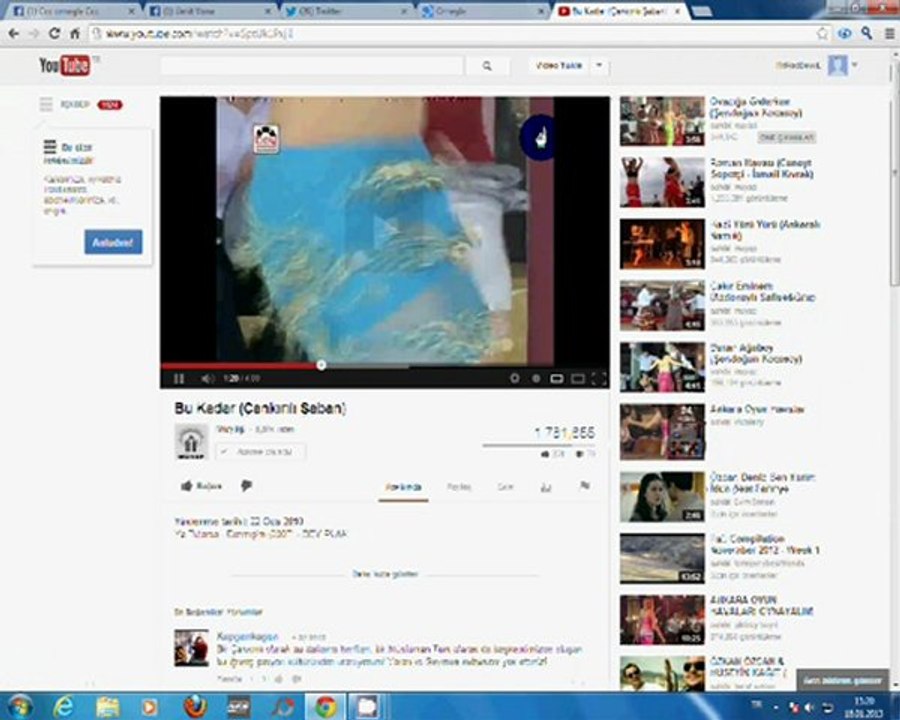Image resolution: width=900 pixels, height=720 pixels.
Task: Open the new tab button in Chrome
Action: pyautogui.click(x=701, y=11)
